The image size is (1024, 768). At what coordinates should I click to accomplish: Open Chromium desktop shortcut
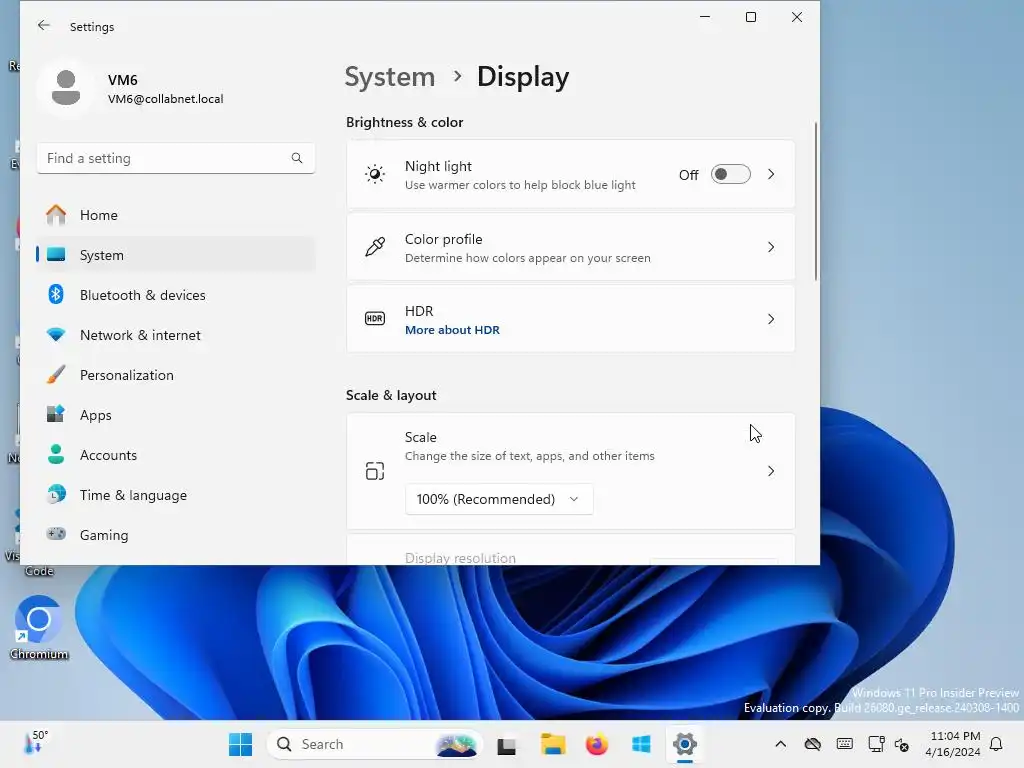coord(39,627)
